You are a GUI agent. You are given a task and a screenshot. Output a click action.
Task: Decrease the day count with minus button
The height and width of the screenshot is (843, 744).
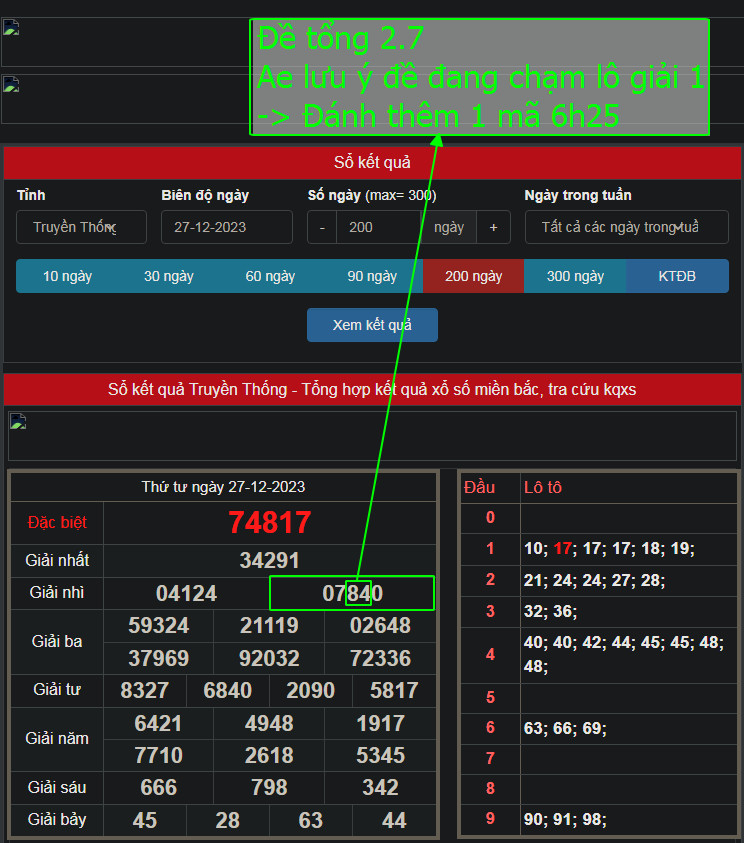[x=322, y=227]
